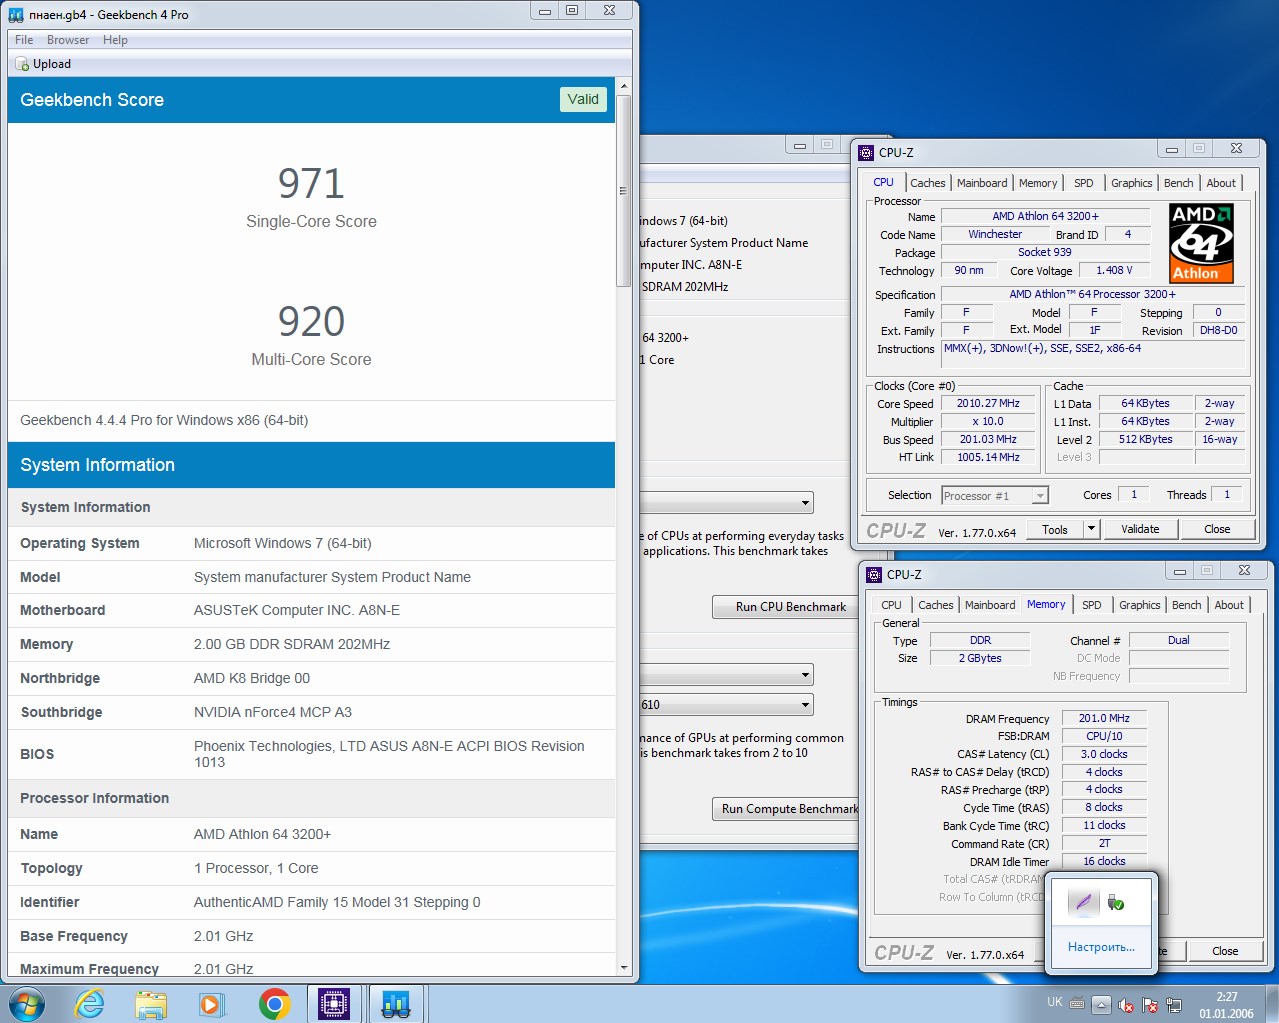Screen dimensions: 1279x1023
Task: Click Close button in lower CPU-Z Memory window
Action: pyautogui.click(x=1225, y=951)
